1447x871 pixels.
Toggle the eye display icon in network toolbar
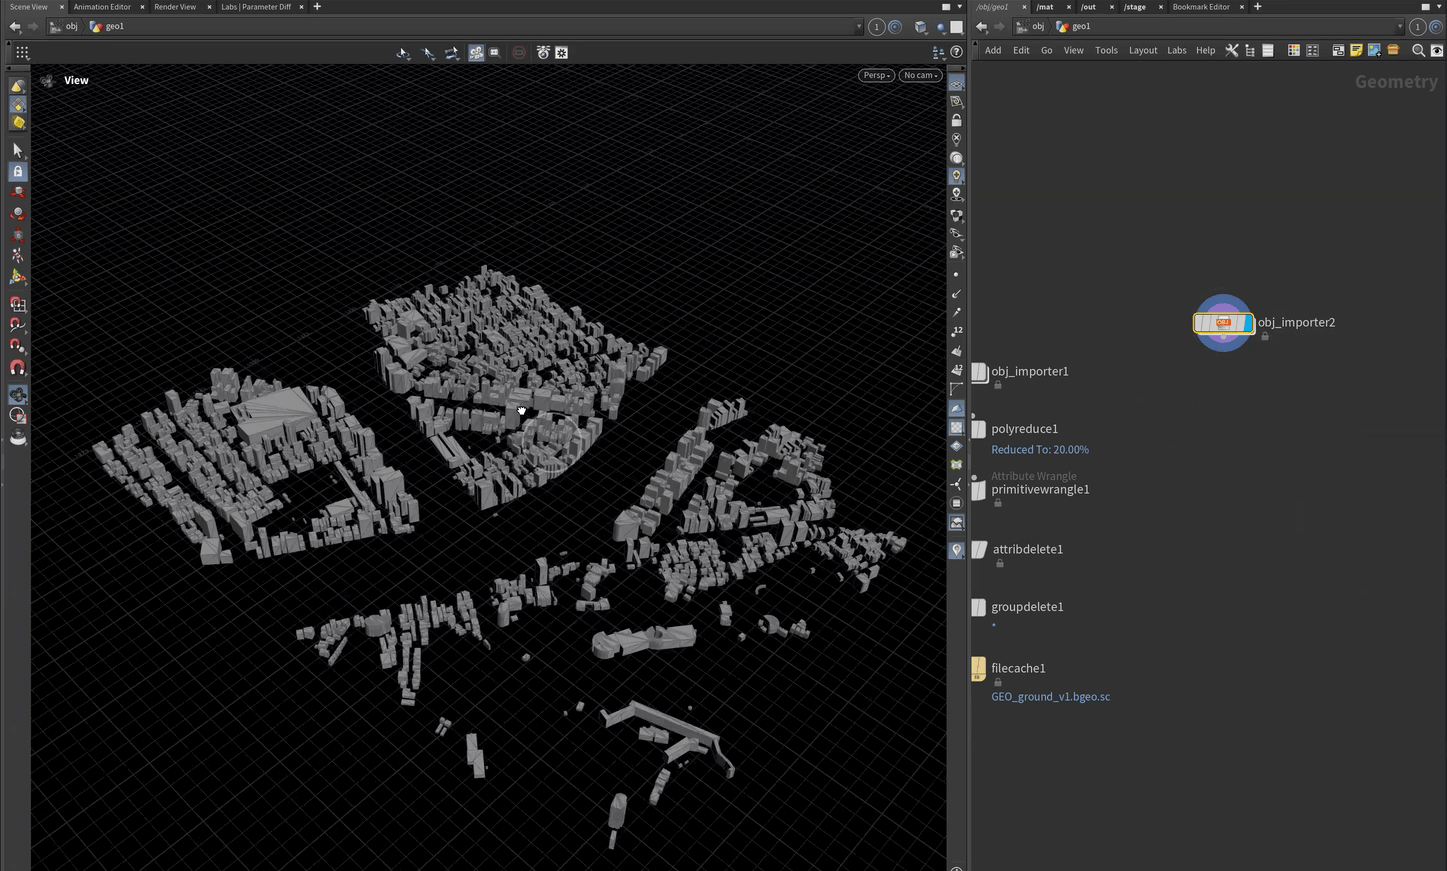click(1437, 50)
